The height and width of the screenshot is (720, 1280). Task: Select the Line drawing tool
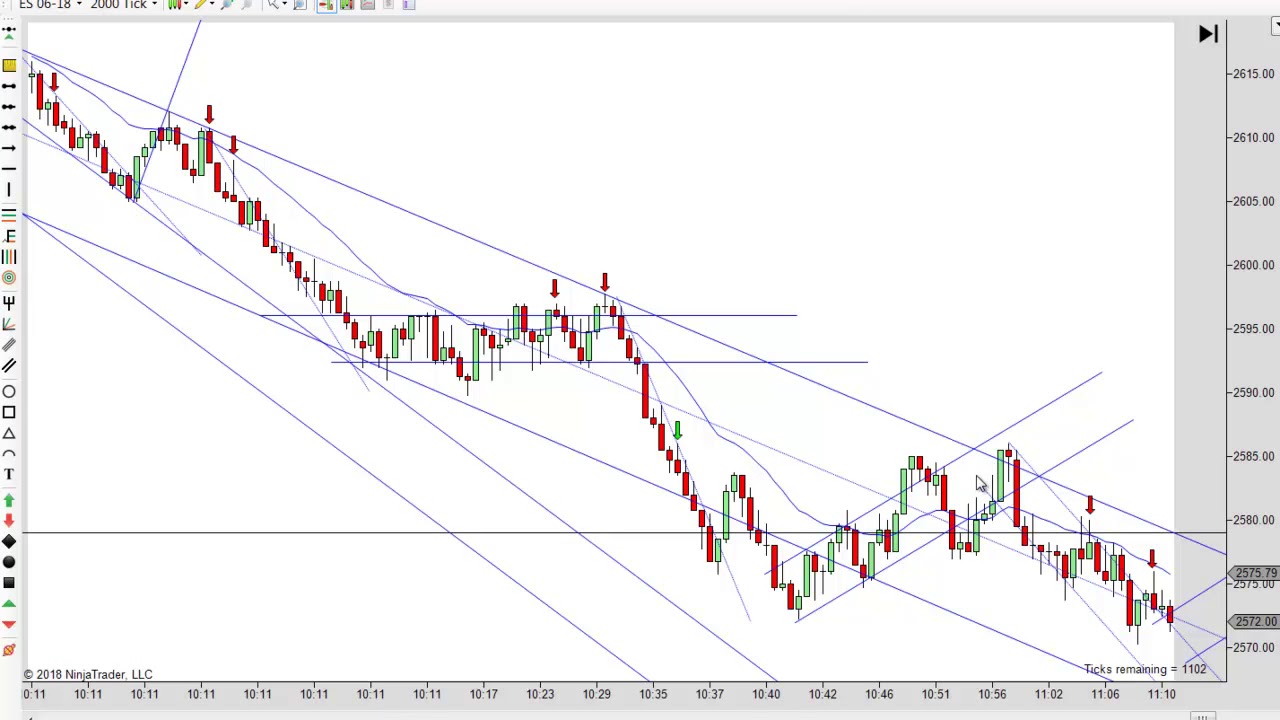click(9, 86)
